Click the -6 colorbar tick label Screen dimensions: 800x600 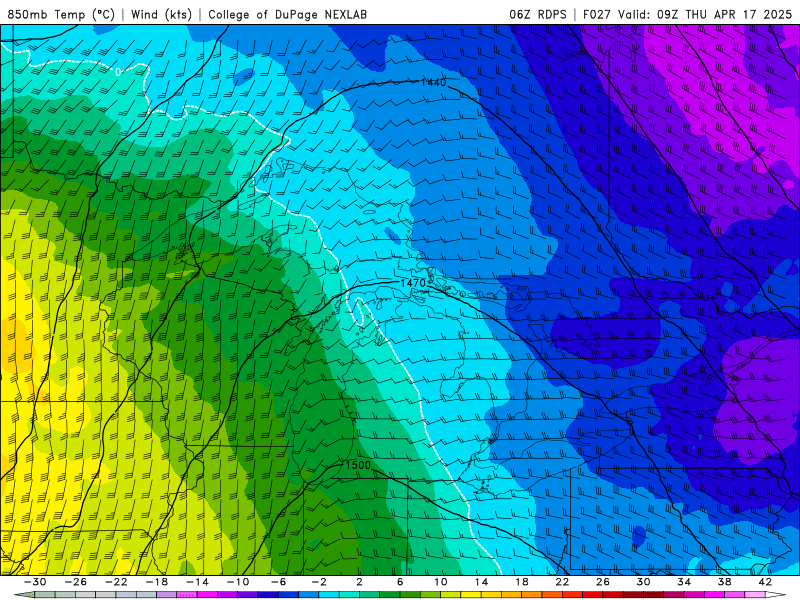pyautogui.click(x=279, y=582)
